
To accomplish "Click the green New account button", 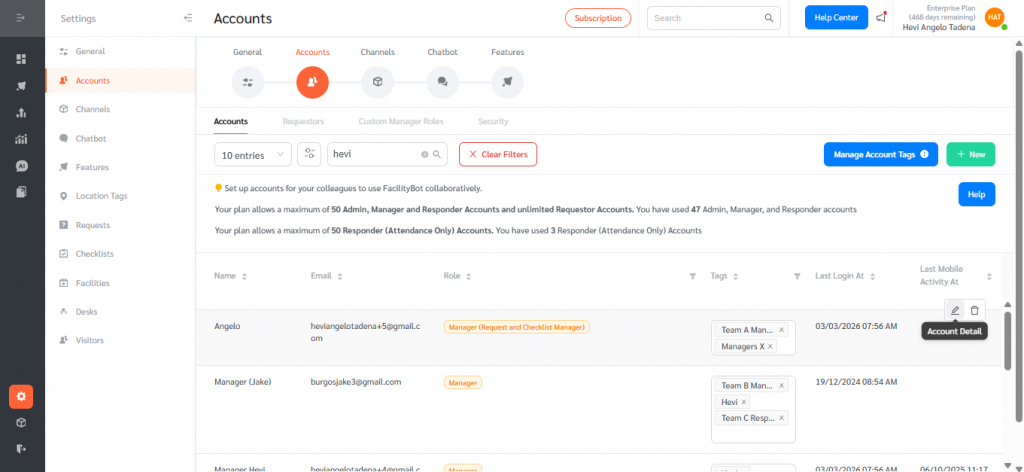I will click(970, 154).
